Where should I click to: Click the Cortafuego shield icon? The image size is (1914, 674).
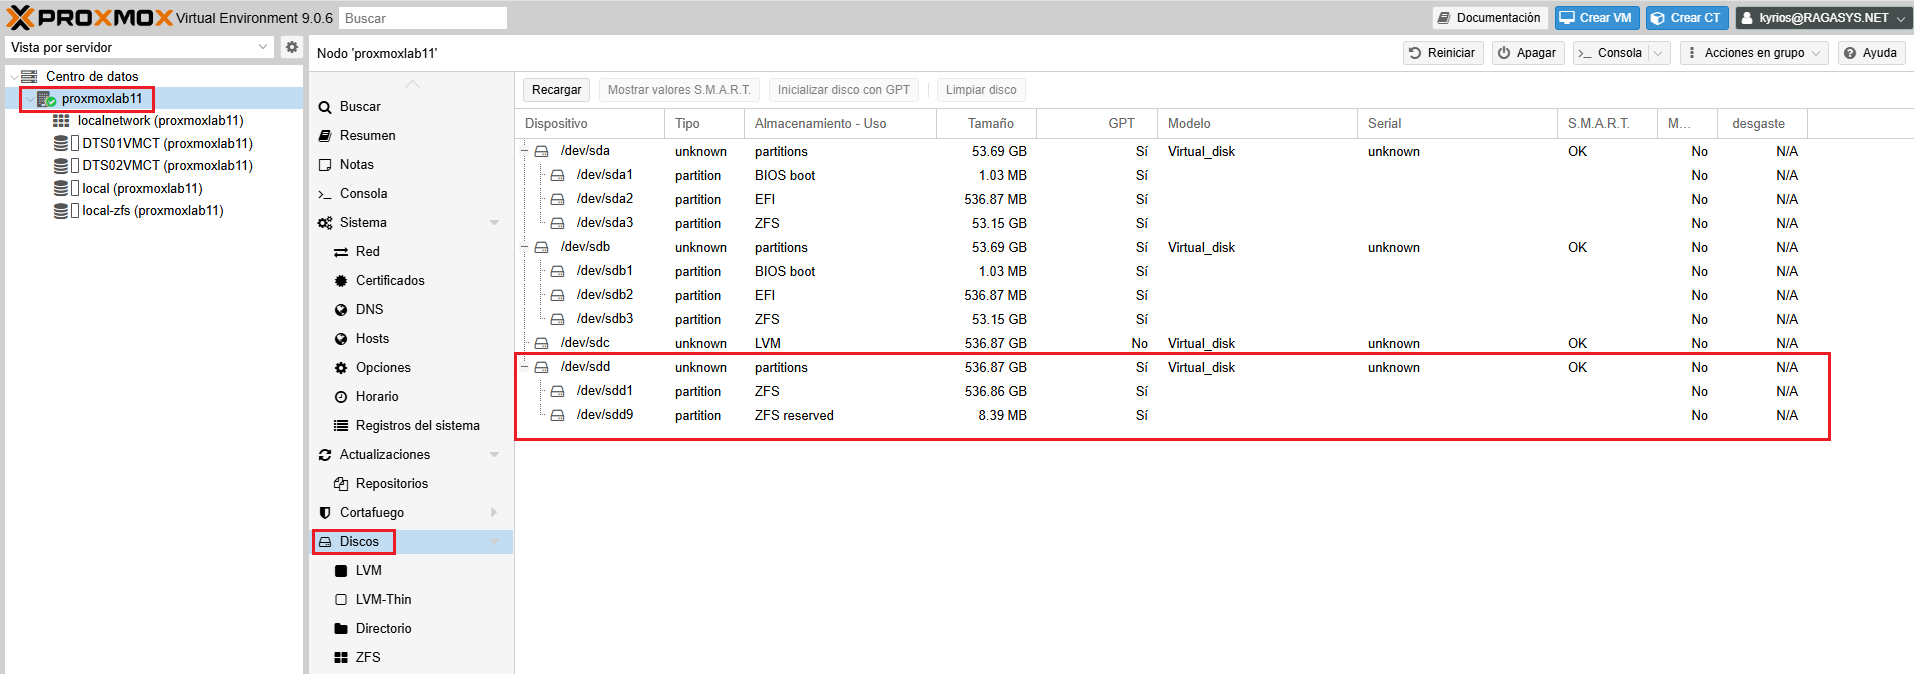tap(325, 512)
